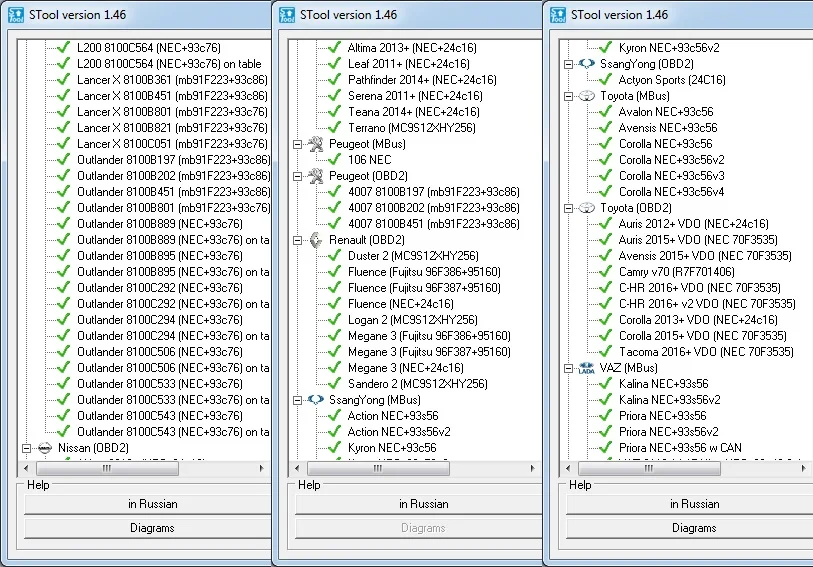Screen dimensions: 813x567
Task: Click green checkmark beside Leaf 2011+ (NEC+24c16)
Action: (334, 64)
